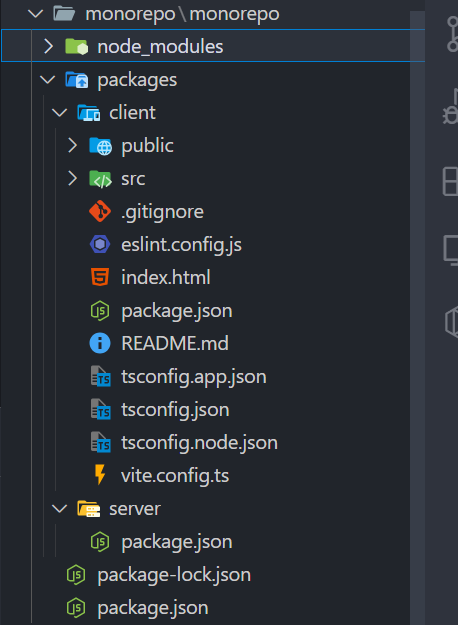Click the Git icon beside .gitignore

point(100,211)
